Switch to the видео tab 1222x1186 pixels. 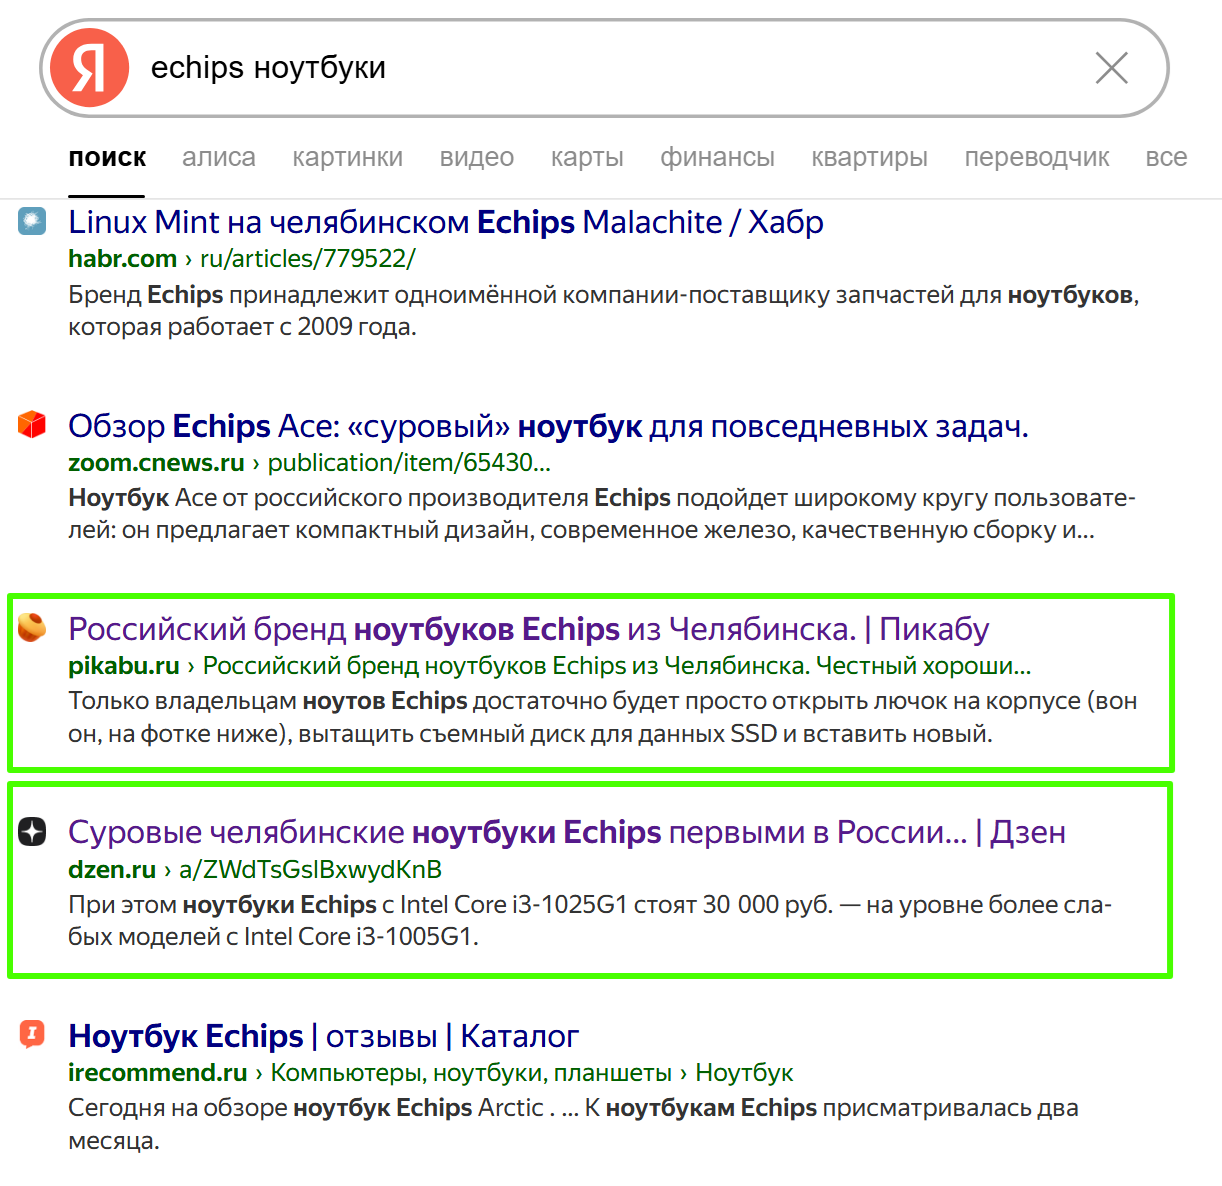476,158
